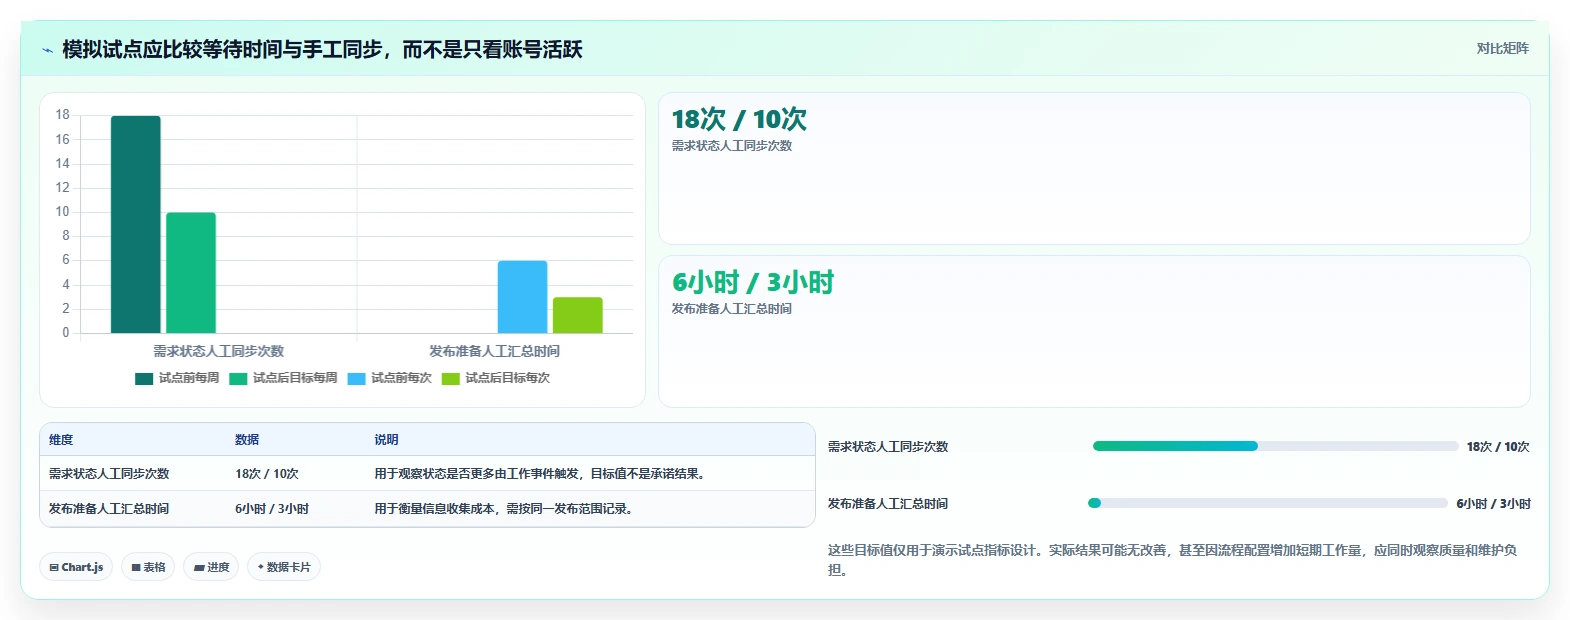Click table cell 发布准备人工汇总时间
This screenshot has width=1570, height=620.
pyautogui.click(x=109, y=509)
